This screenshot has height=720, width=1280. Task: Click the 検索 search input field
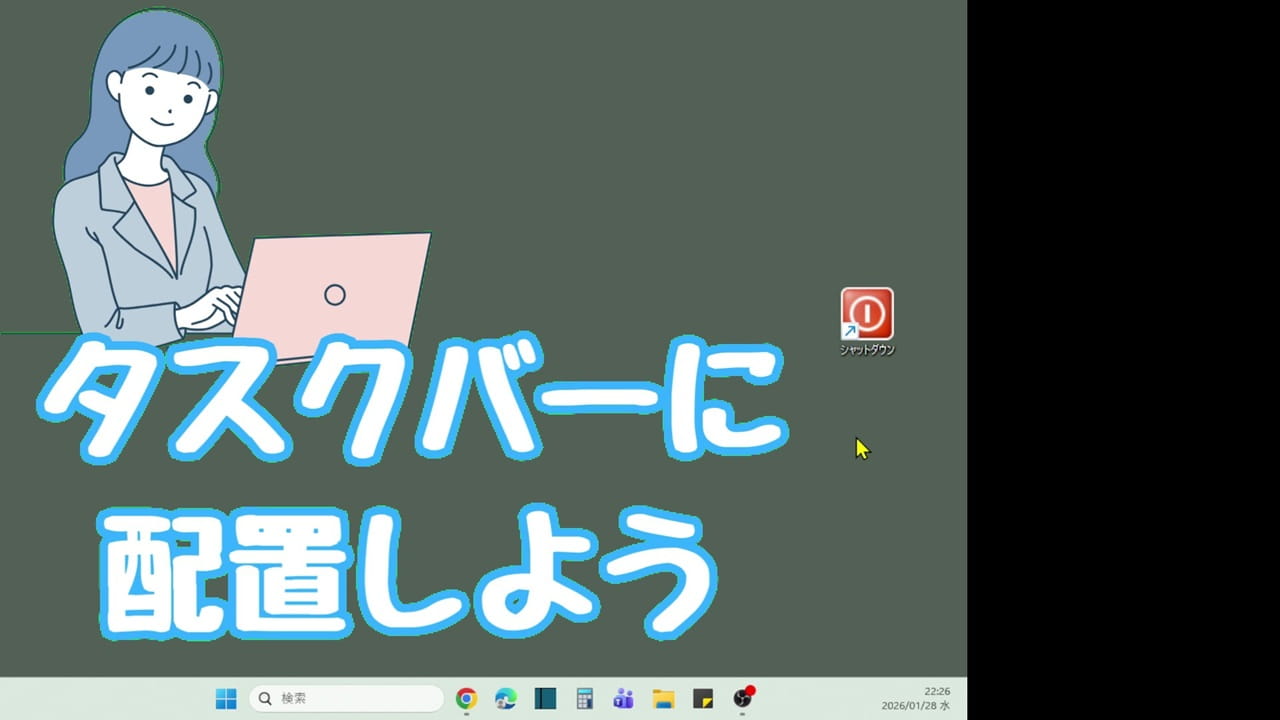coord(340,698)
